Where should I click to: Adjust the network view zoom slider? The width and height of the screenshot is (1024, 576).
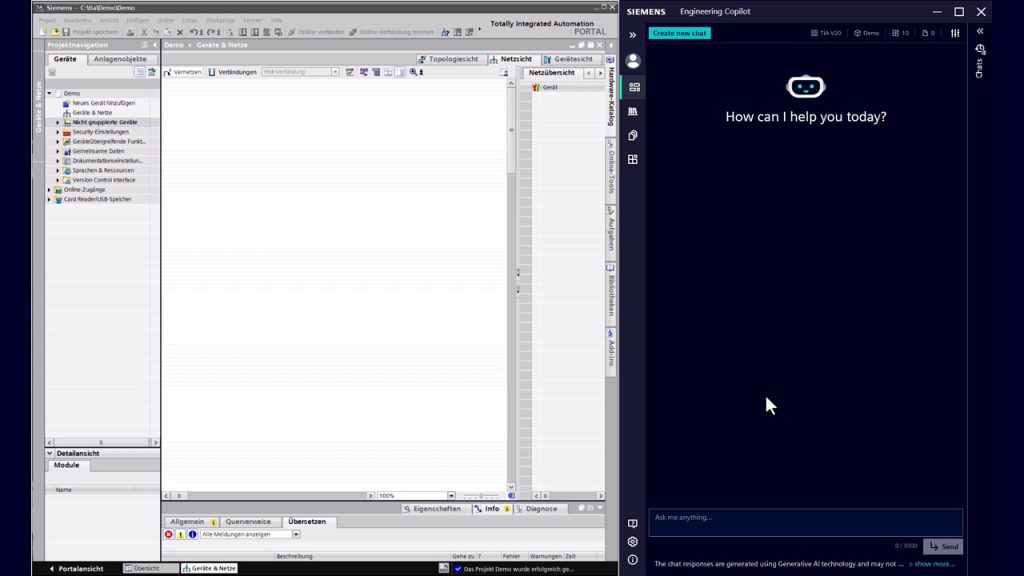481,496
